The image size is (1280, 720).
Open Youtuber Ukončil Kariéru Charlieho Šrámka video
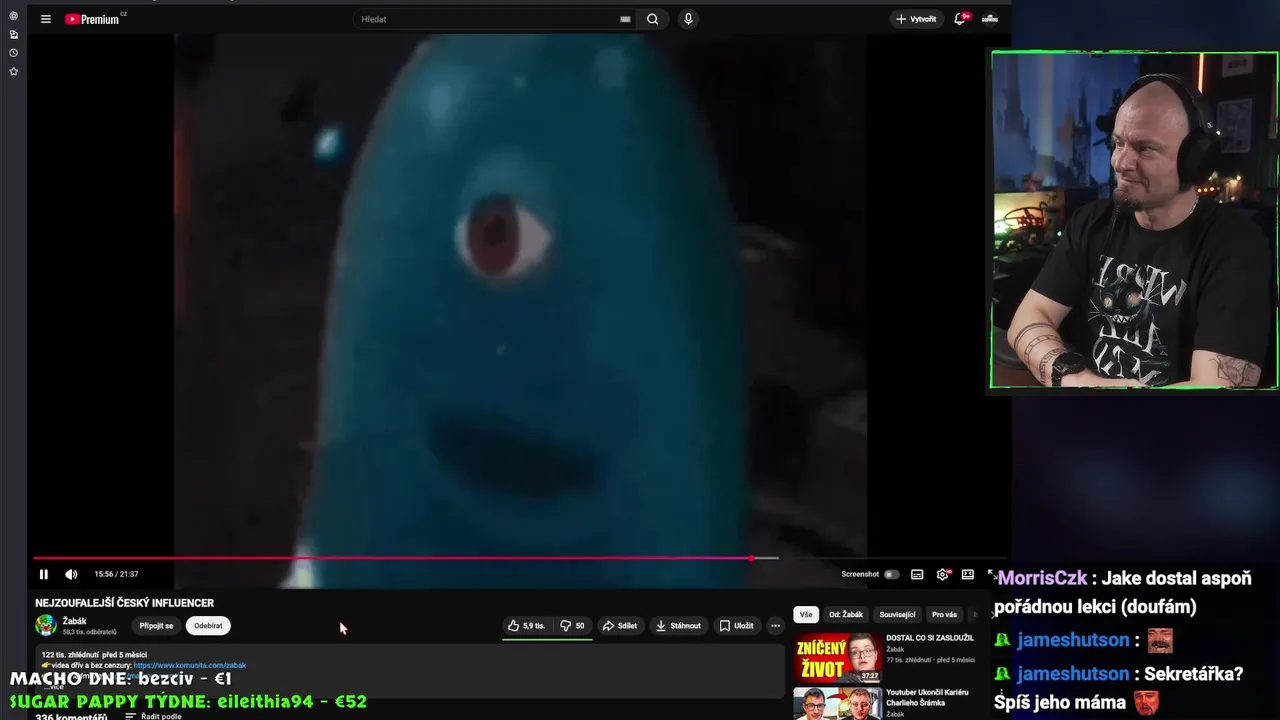pos(927,697)
